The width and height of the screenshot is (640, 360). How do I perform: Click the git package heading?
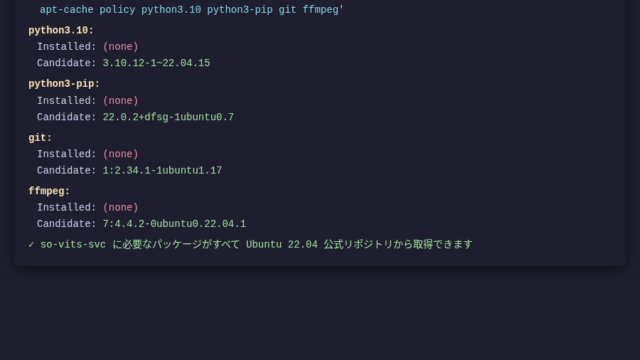coord(40,138)
